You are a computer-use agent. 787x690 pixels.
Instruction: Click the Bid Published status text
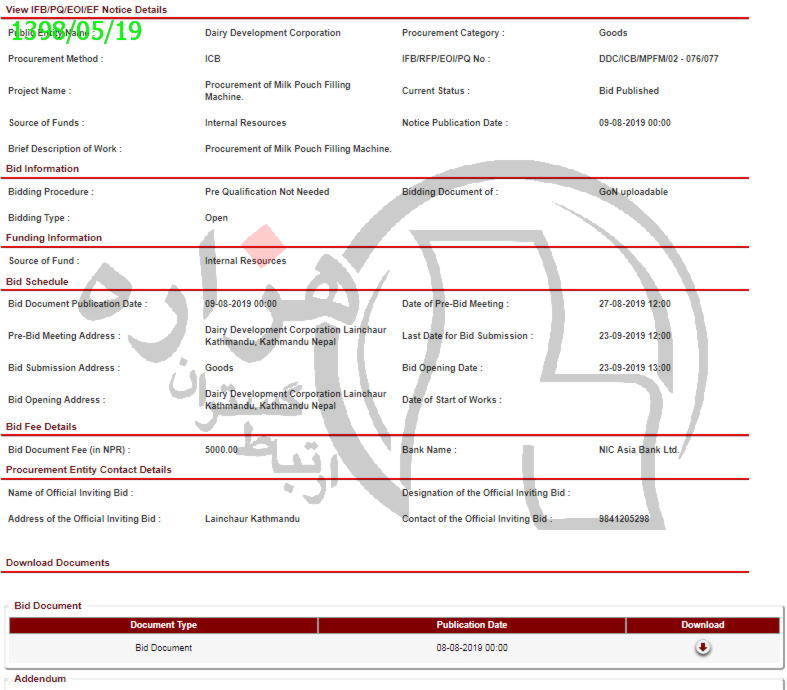tap(628, 91)
